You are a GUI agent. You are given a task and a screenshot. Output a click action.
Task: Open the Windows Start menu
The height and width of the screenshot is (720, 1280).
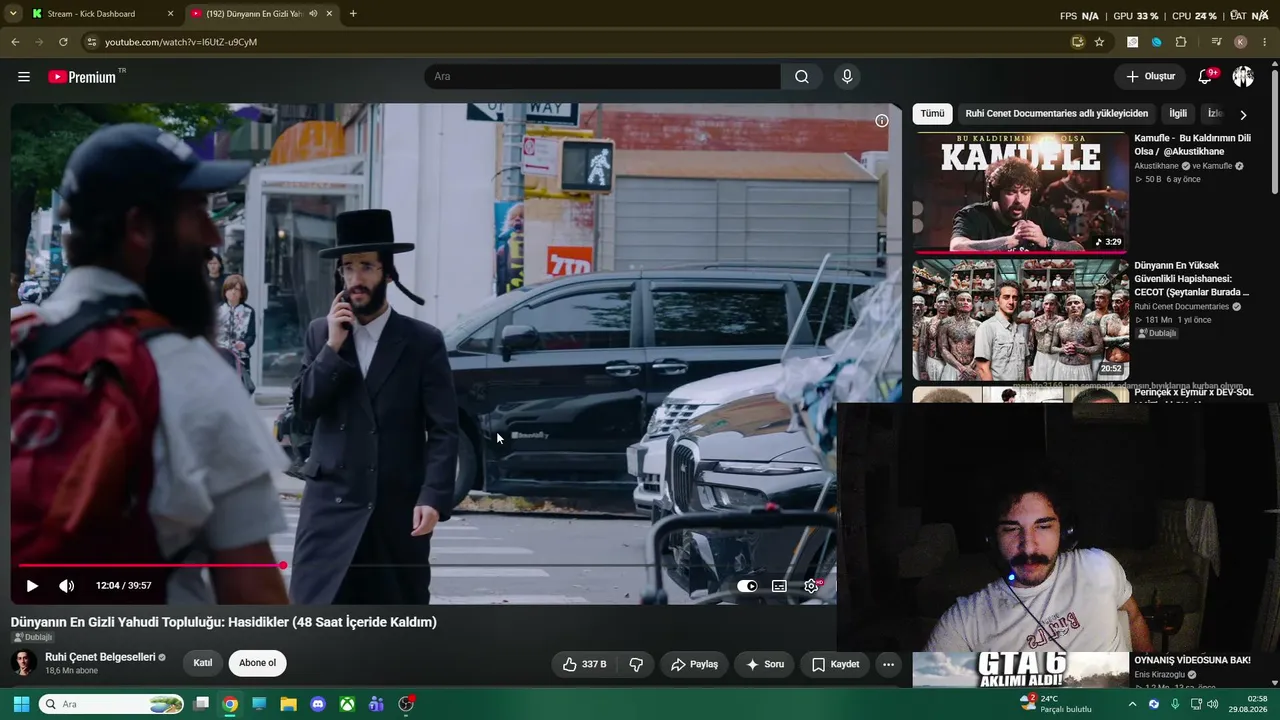(x=21, y=704)
